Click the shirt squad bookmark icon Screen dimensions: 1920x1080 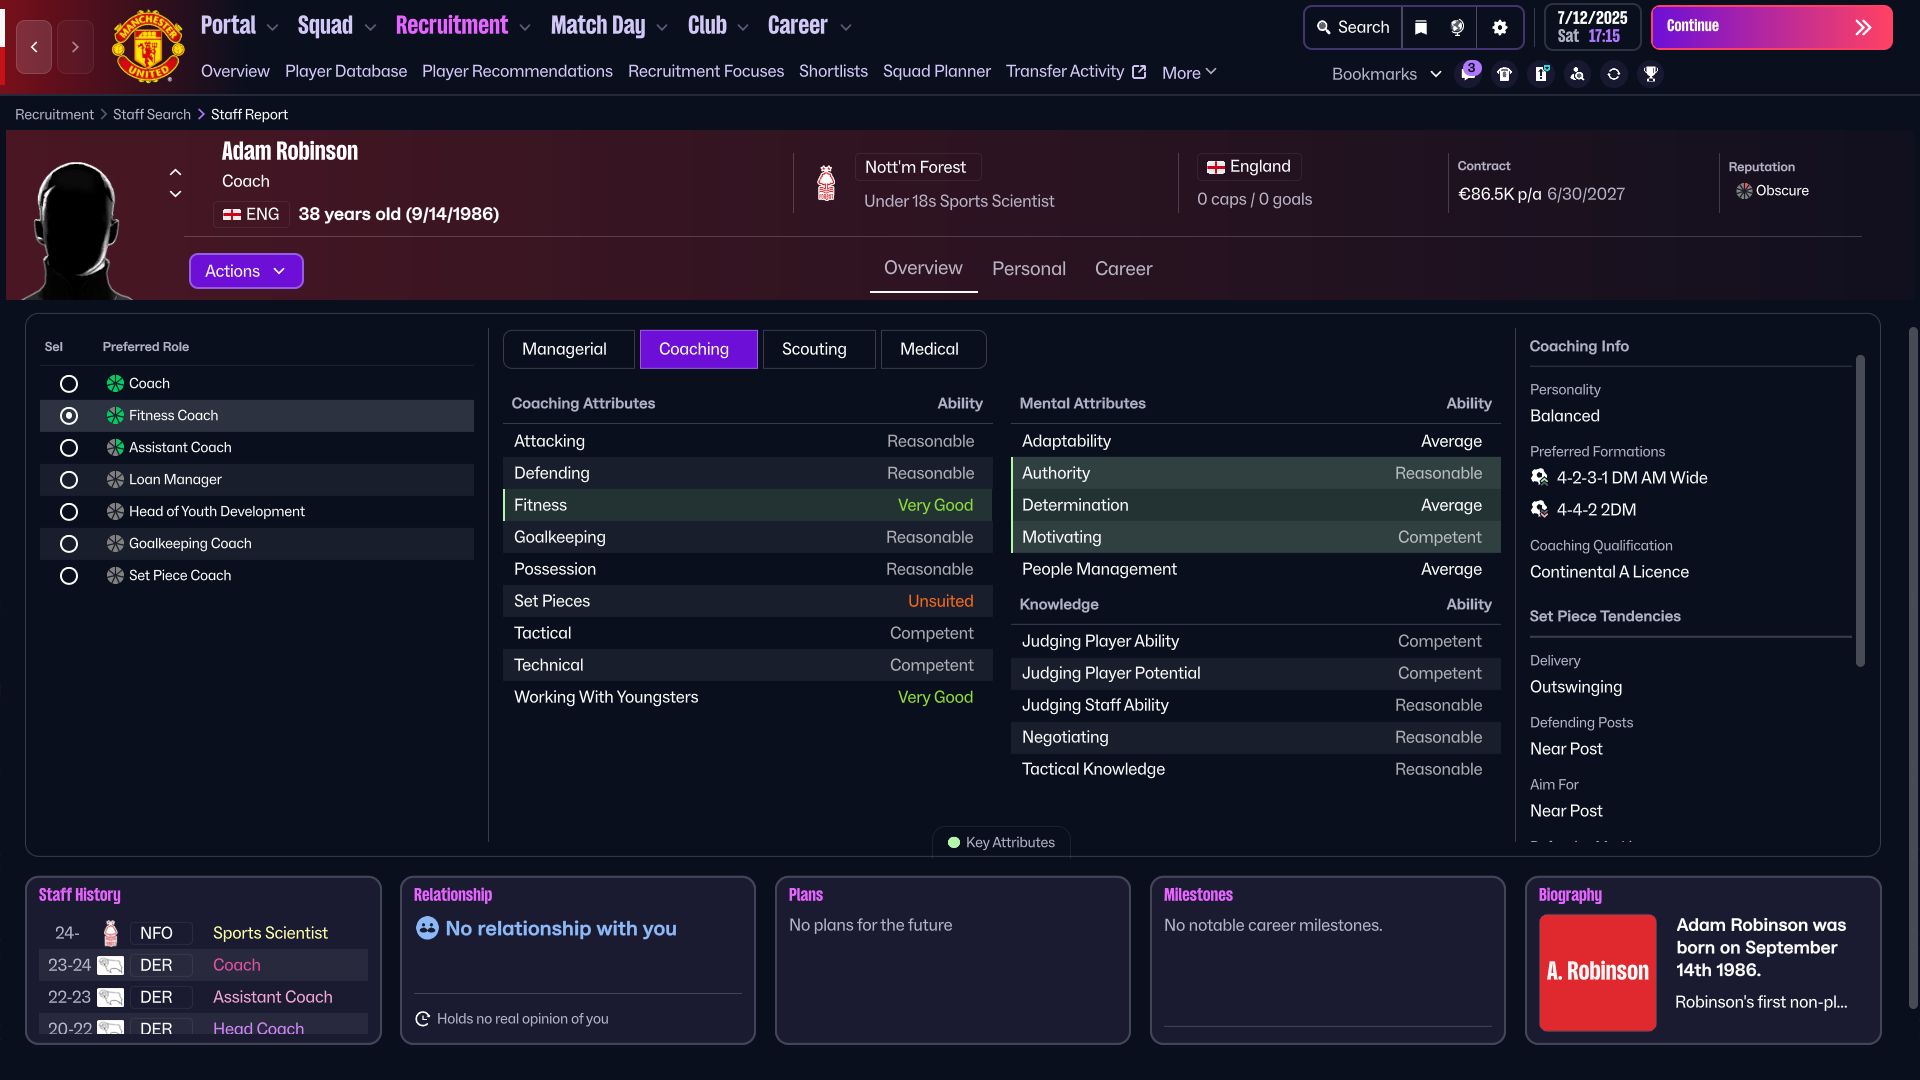(1504, 74)
